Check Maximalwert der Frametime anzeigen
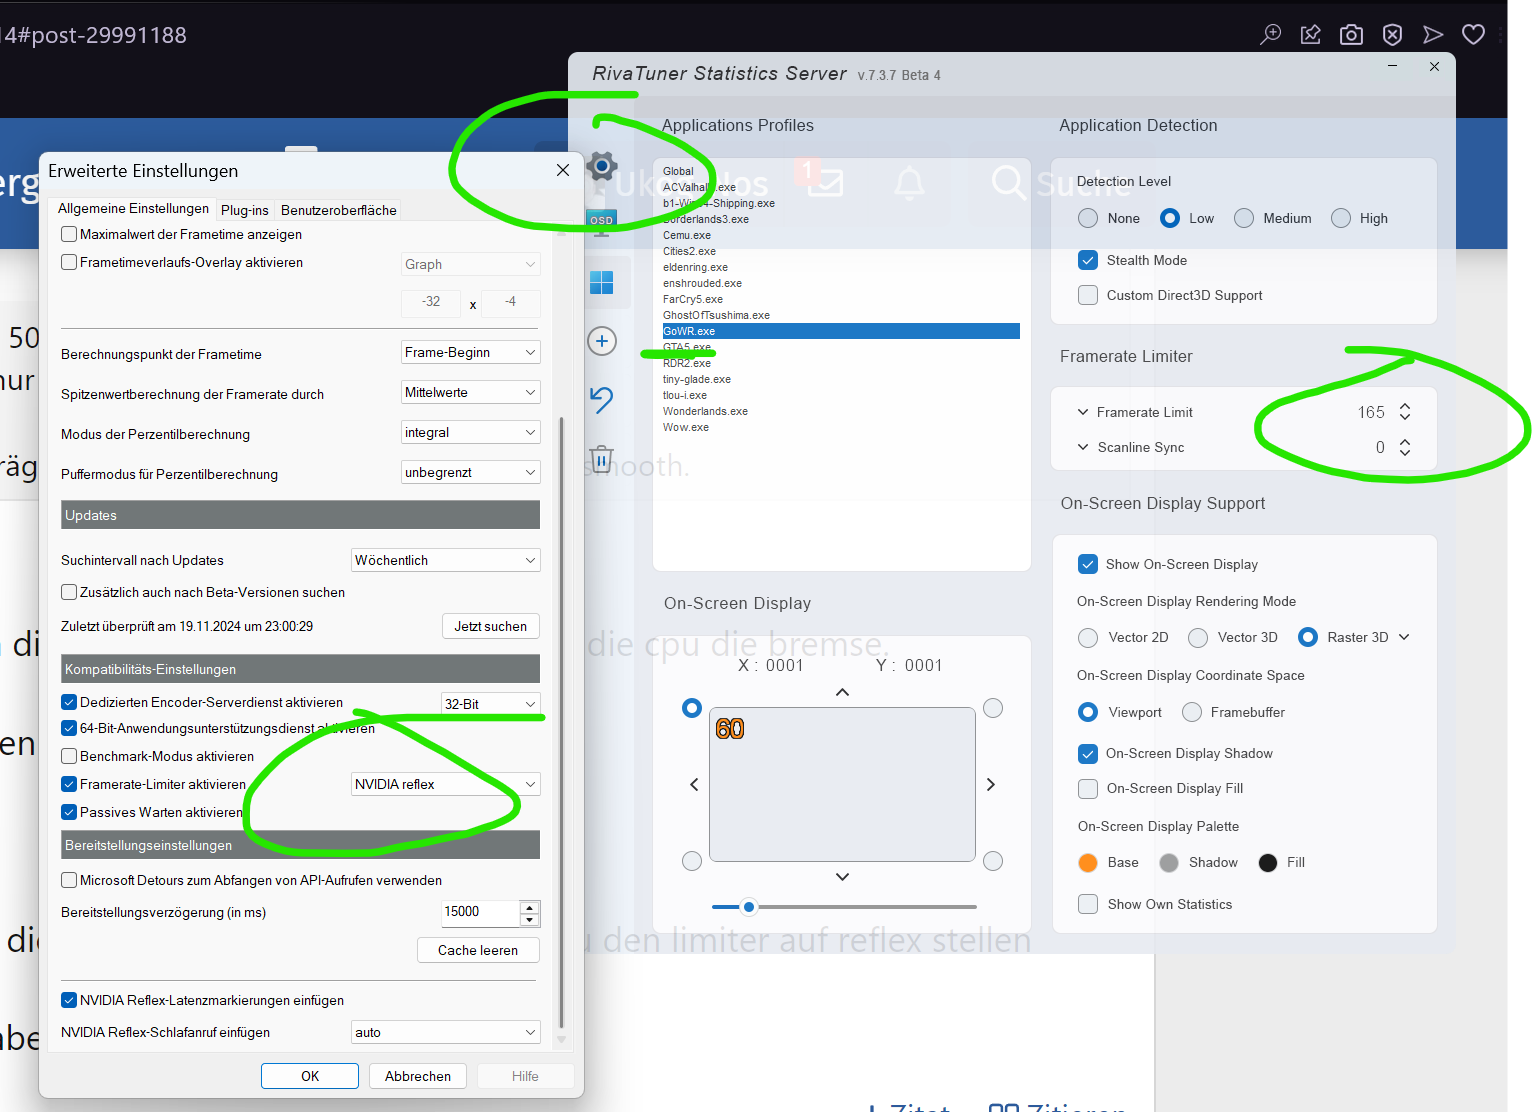This screenshot has height=1112, width=1533. (x=69, y=234)
